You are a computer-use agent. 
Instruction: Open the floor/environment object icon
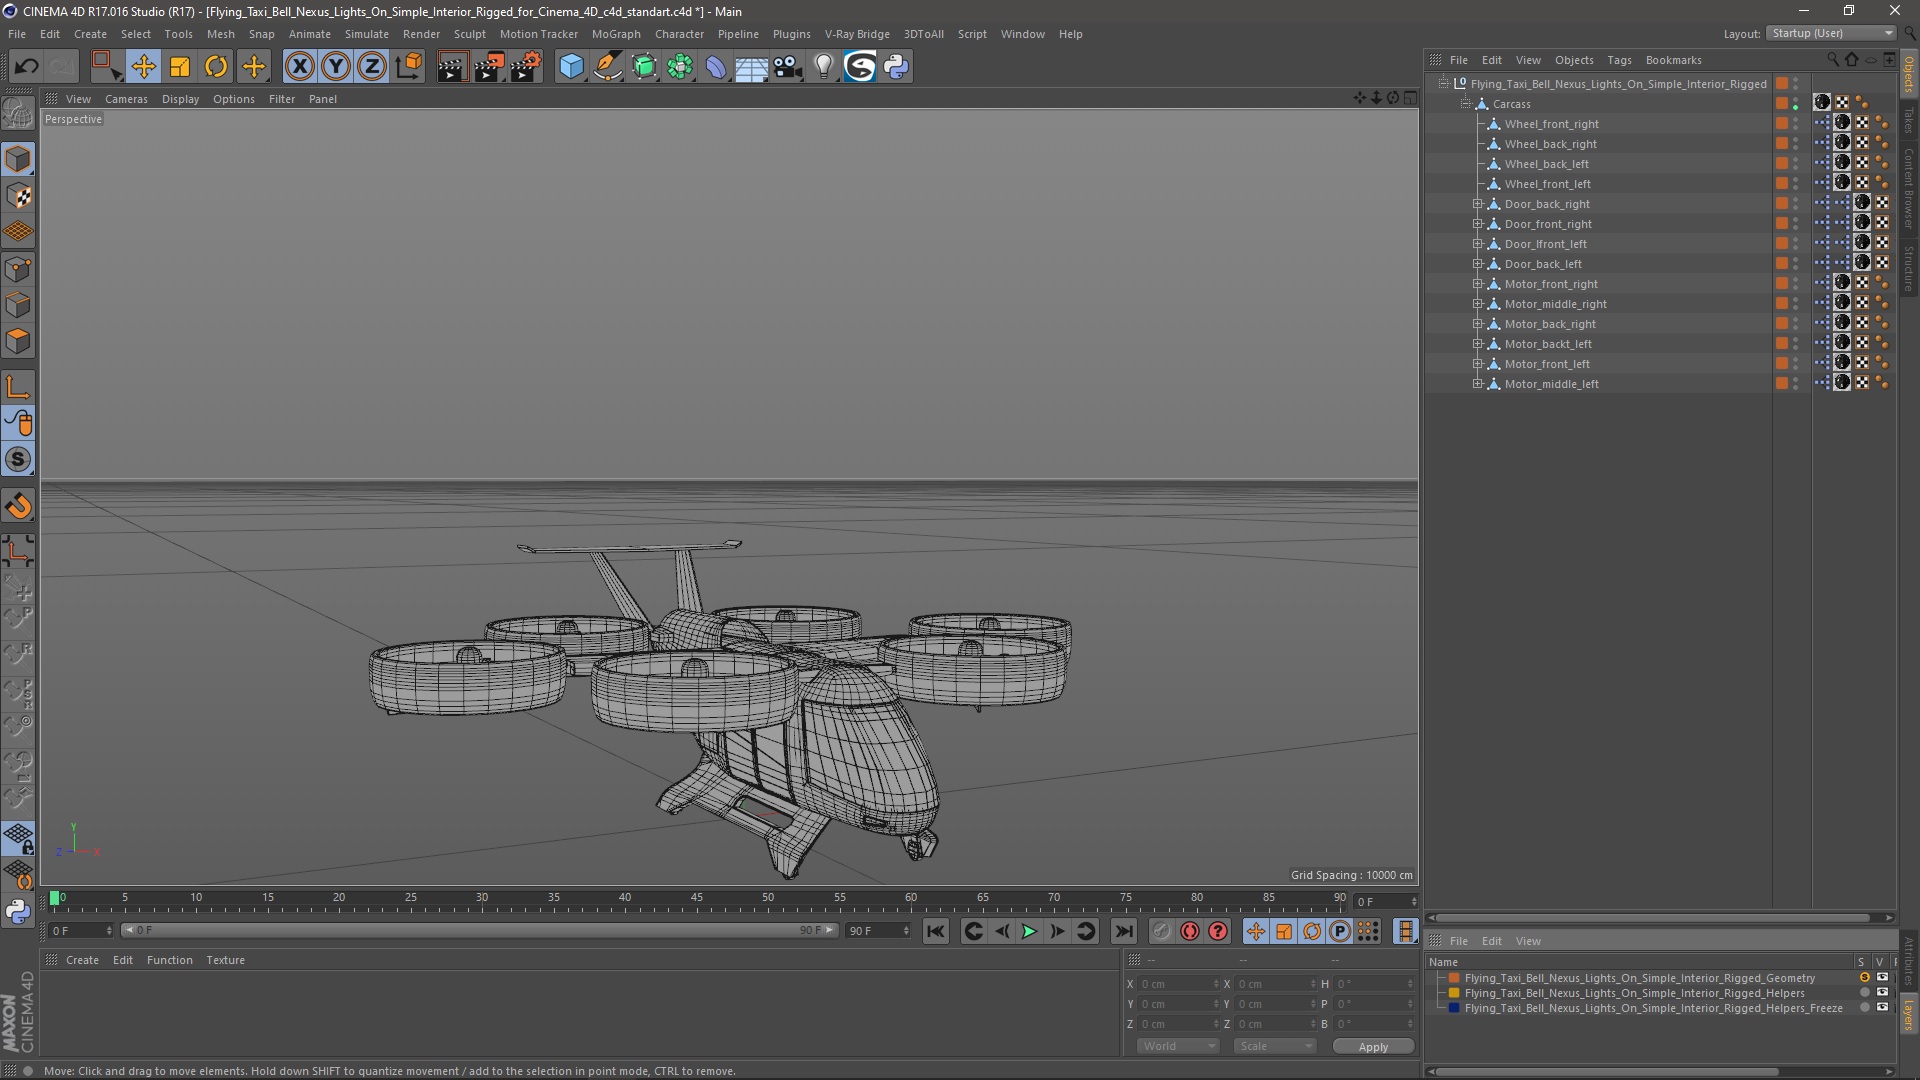(x=752, y=67)
